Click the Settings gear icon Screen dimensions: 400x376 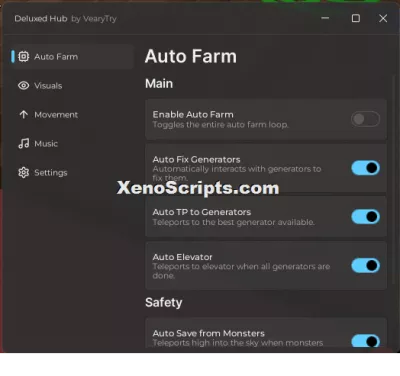tap(24, 173)
